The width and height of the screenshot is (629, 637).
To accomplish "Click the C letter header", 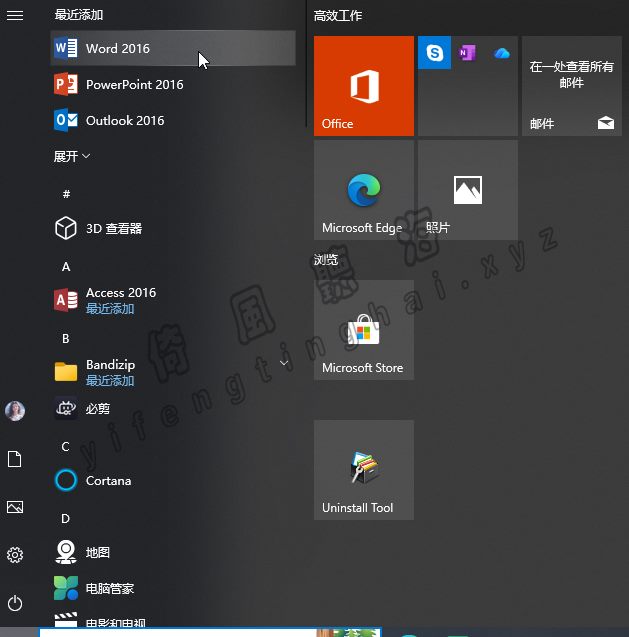I will coord(65,446).
